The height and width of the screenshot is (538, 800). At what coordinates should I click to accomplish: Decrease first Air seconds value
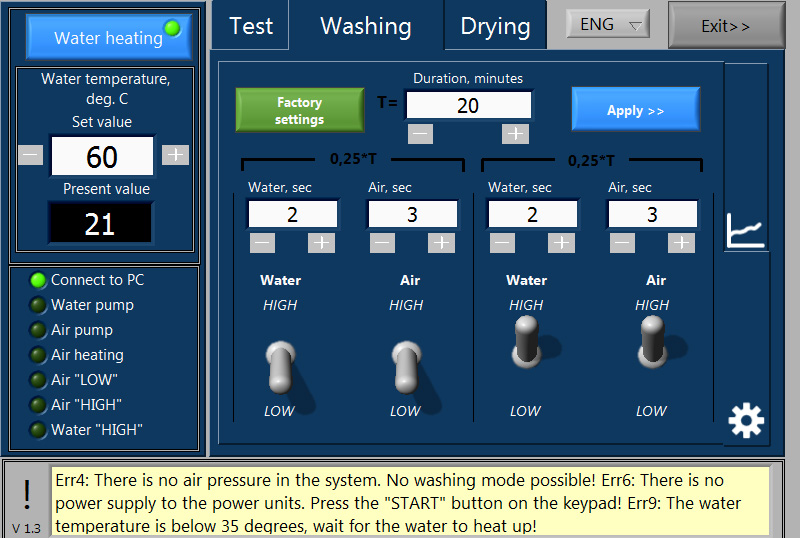382,242
